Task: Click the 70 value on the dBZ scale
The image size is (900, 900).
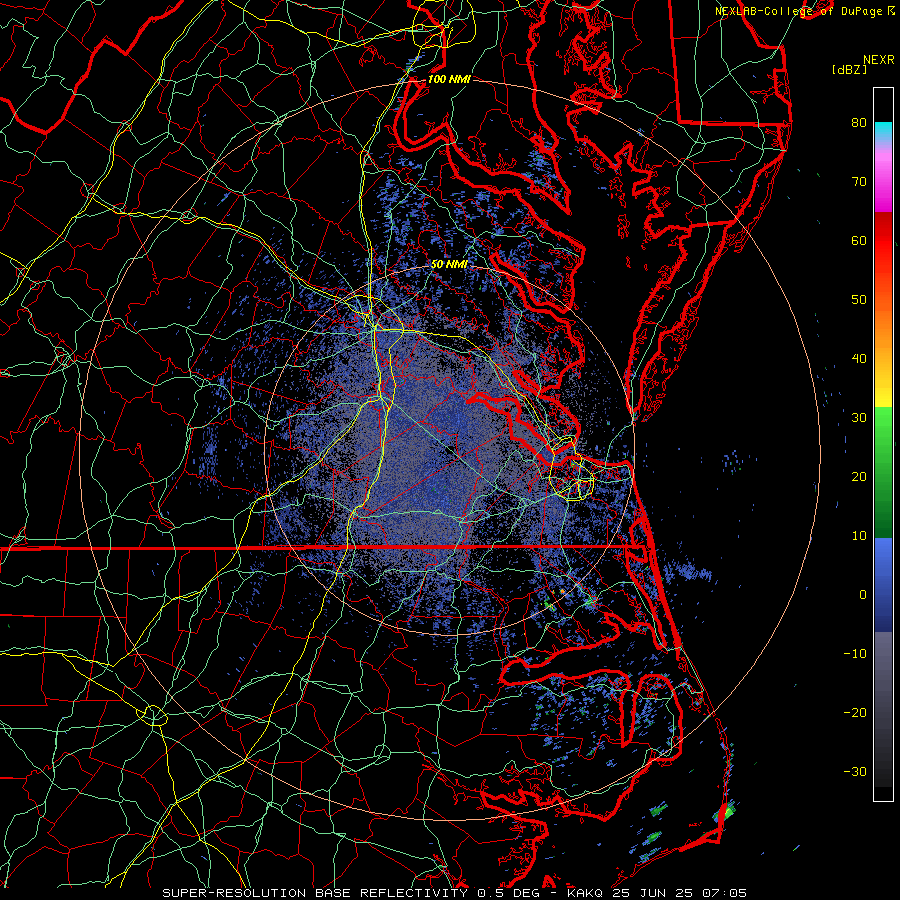Action: (x=859, y=181)
